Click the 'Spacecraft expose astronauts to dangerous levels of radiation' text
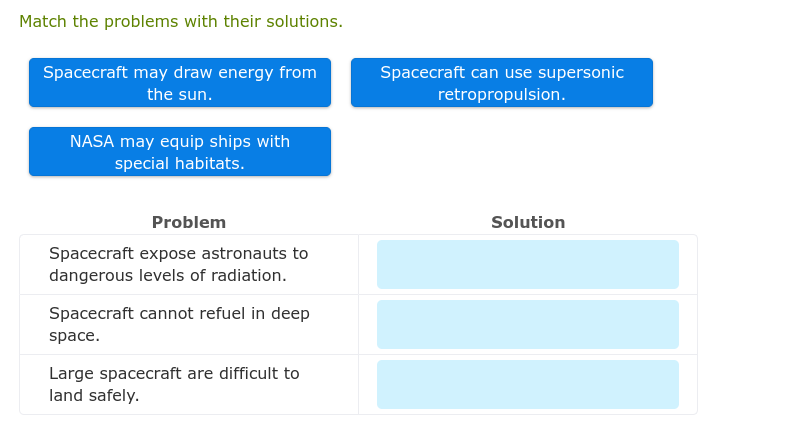788x422 pixels. point(179,264)
